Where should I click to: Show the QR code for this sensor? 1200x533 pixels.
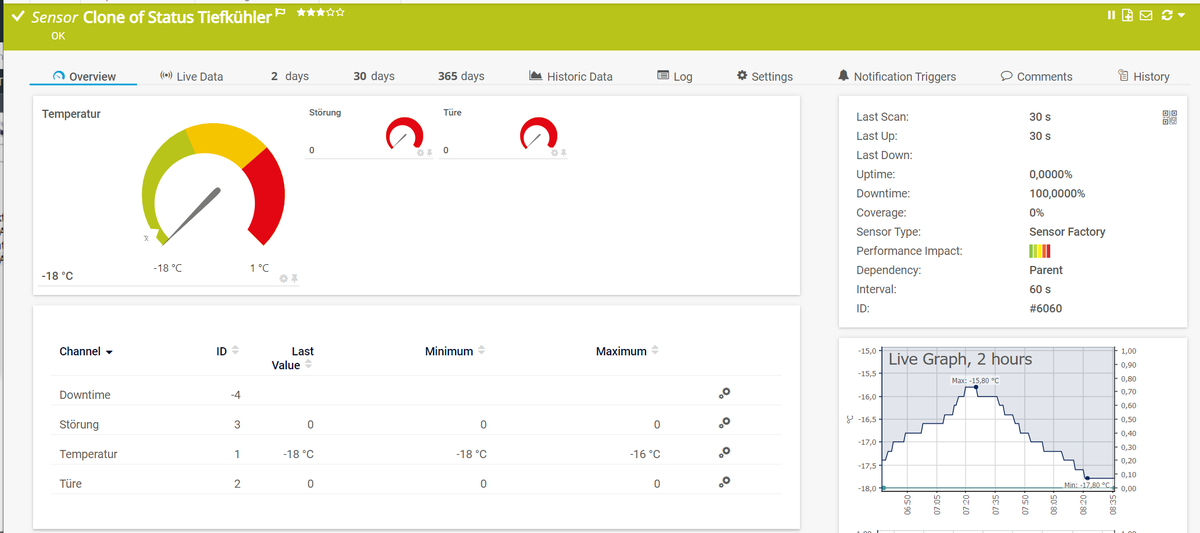click(1170, 117)
